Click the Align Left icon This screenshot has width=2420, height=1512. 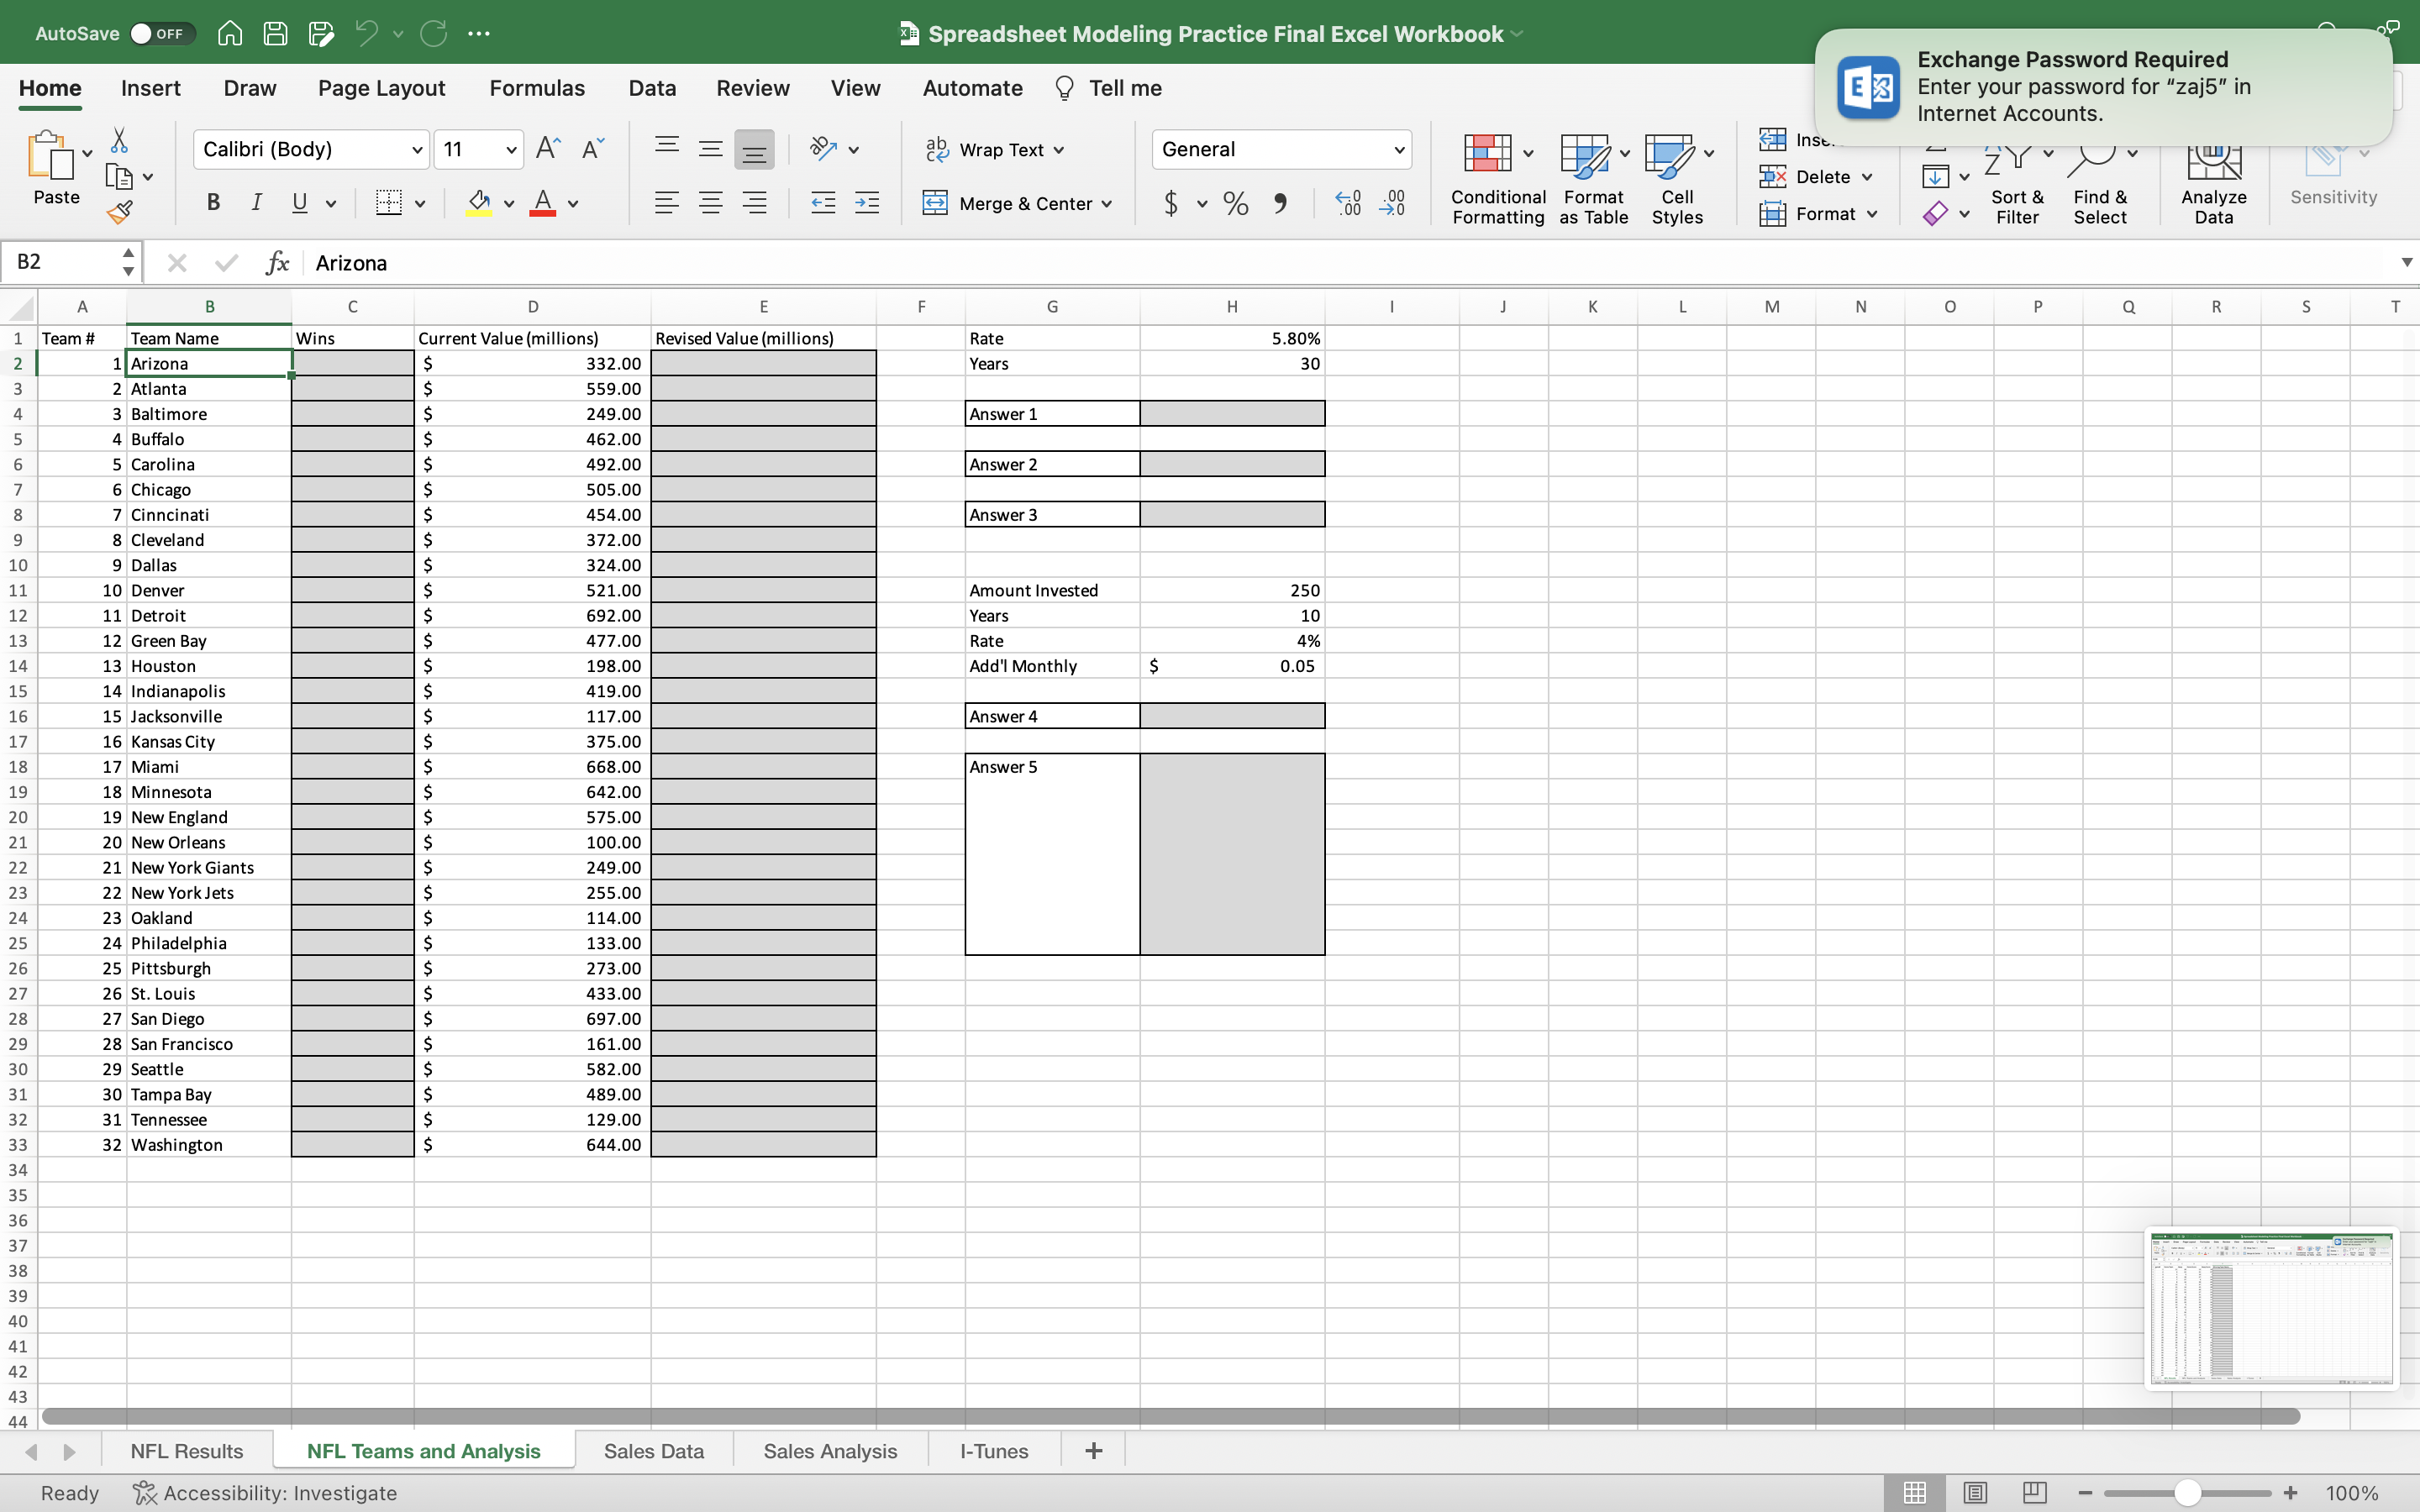click(x=666, y=203)
